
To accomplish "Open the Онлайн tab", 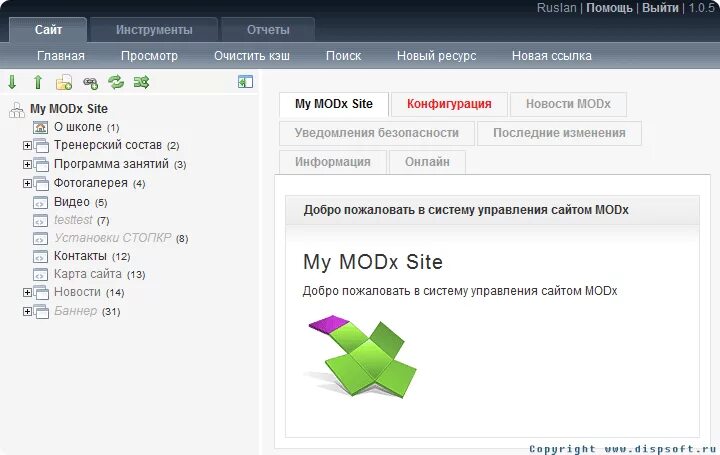I will coord(427,162).
